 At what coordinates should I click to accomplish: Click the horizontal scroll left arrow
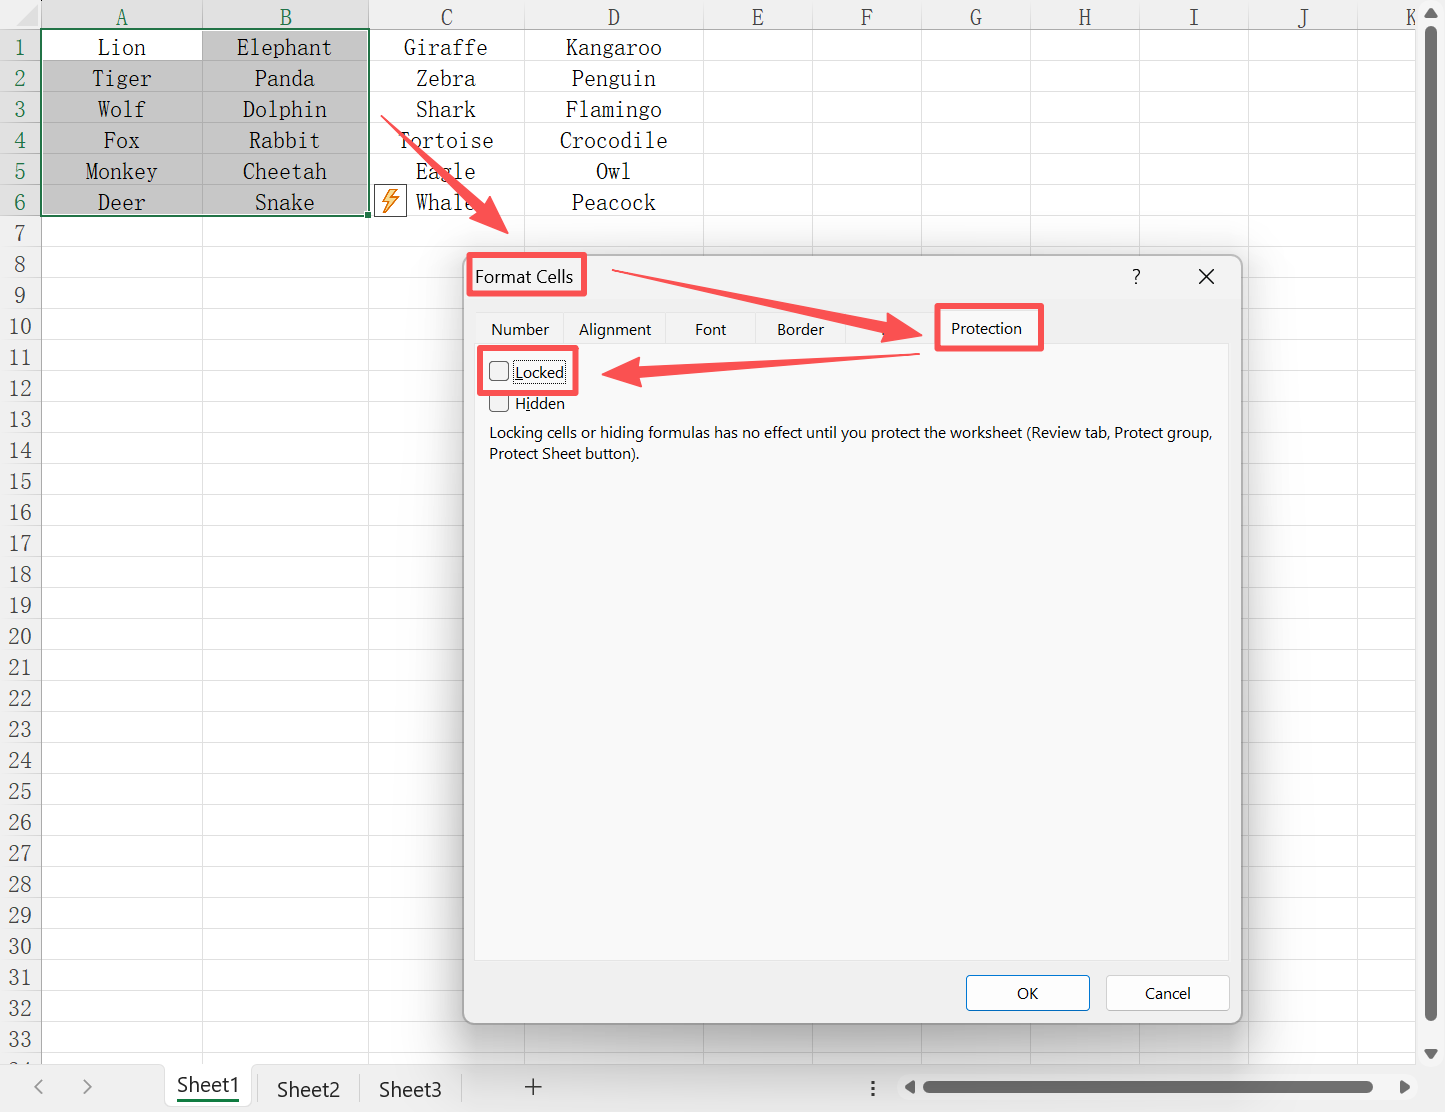[909, 1087]
